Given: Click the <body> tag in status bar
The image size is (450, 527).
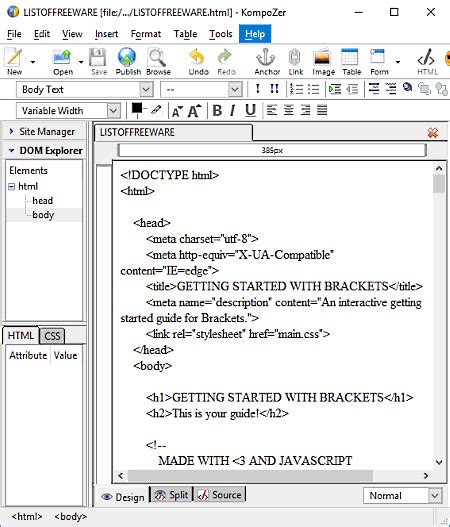Looking at the screenshot, I should tap(70, 516).
